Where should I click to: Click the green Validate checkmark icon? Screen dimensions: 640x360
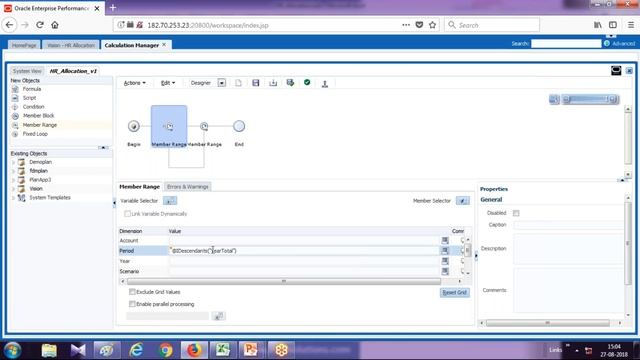307,82
